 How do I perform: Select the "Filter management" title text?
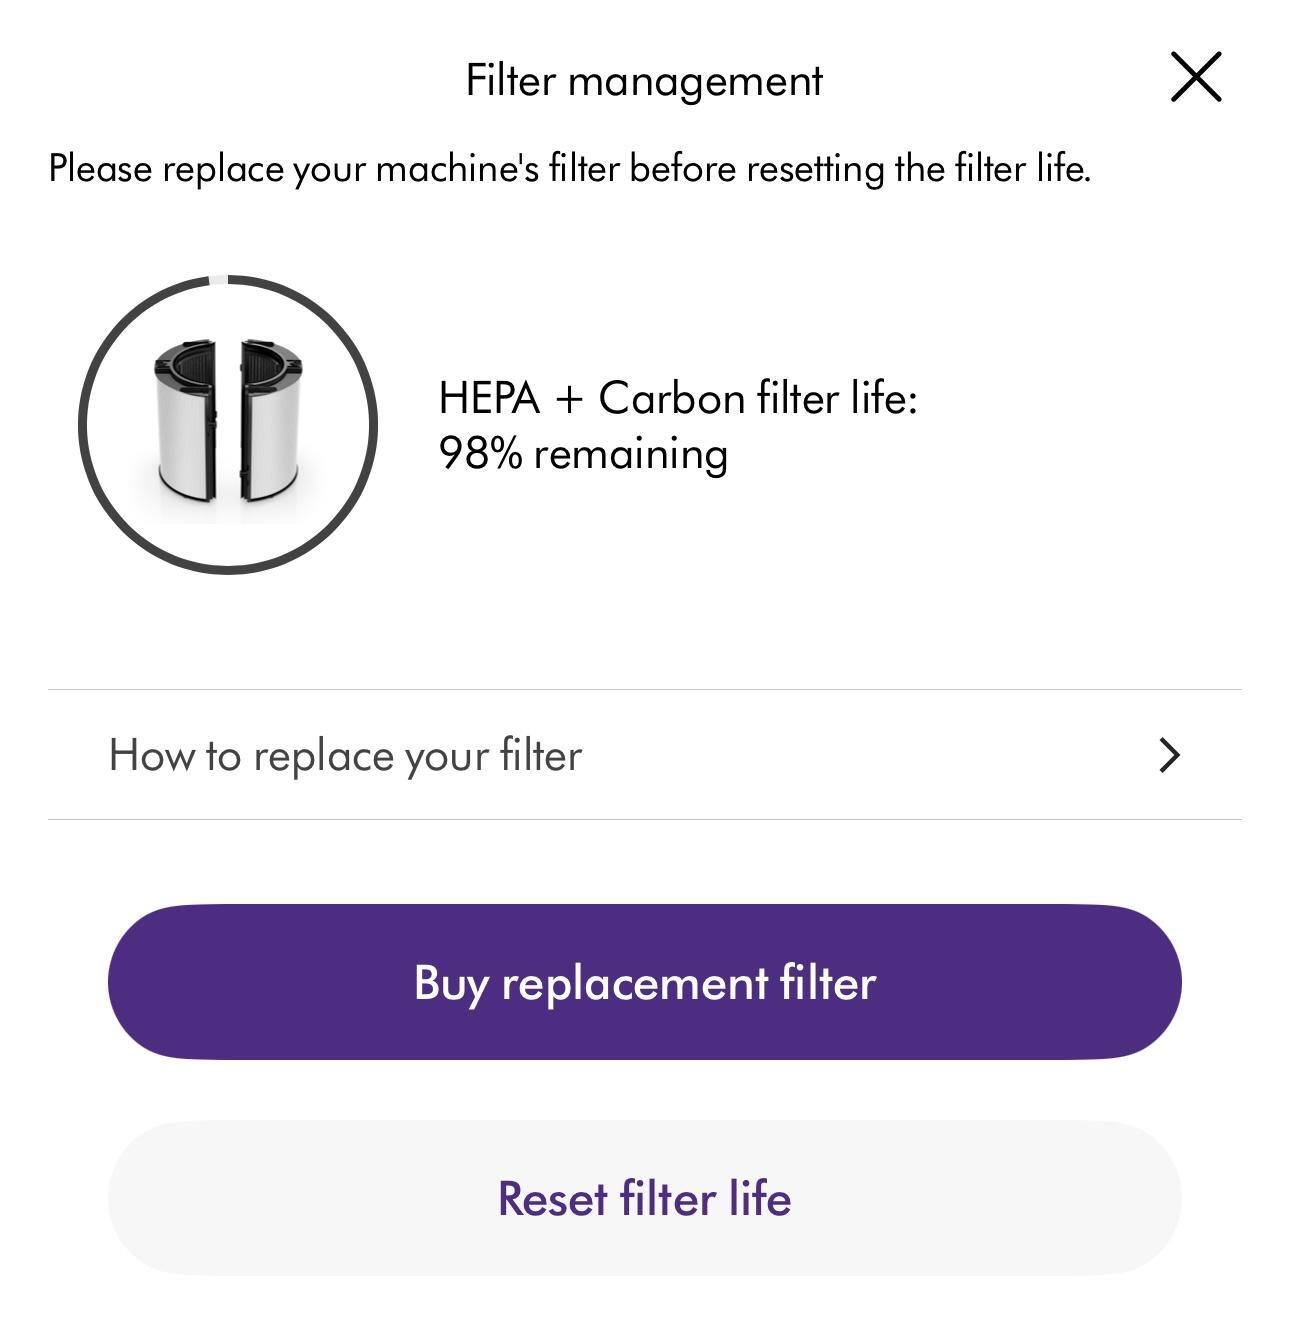click(644, 80)
